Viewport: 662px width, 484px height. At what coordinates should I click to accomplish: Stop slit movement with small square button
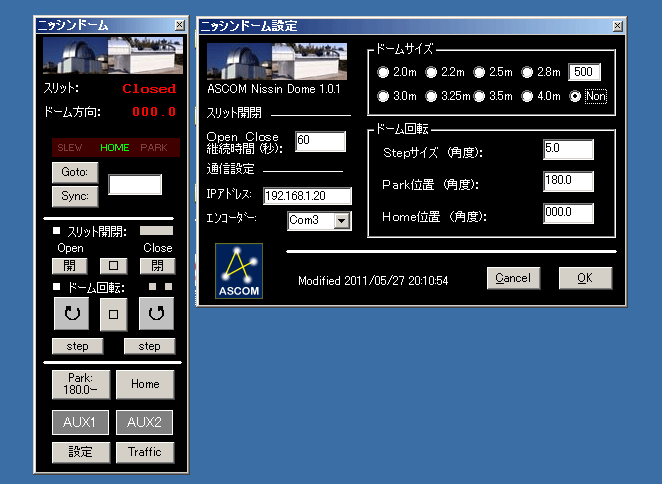click(x=113, y=266)
